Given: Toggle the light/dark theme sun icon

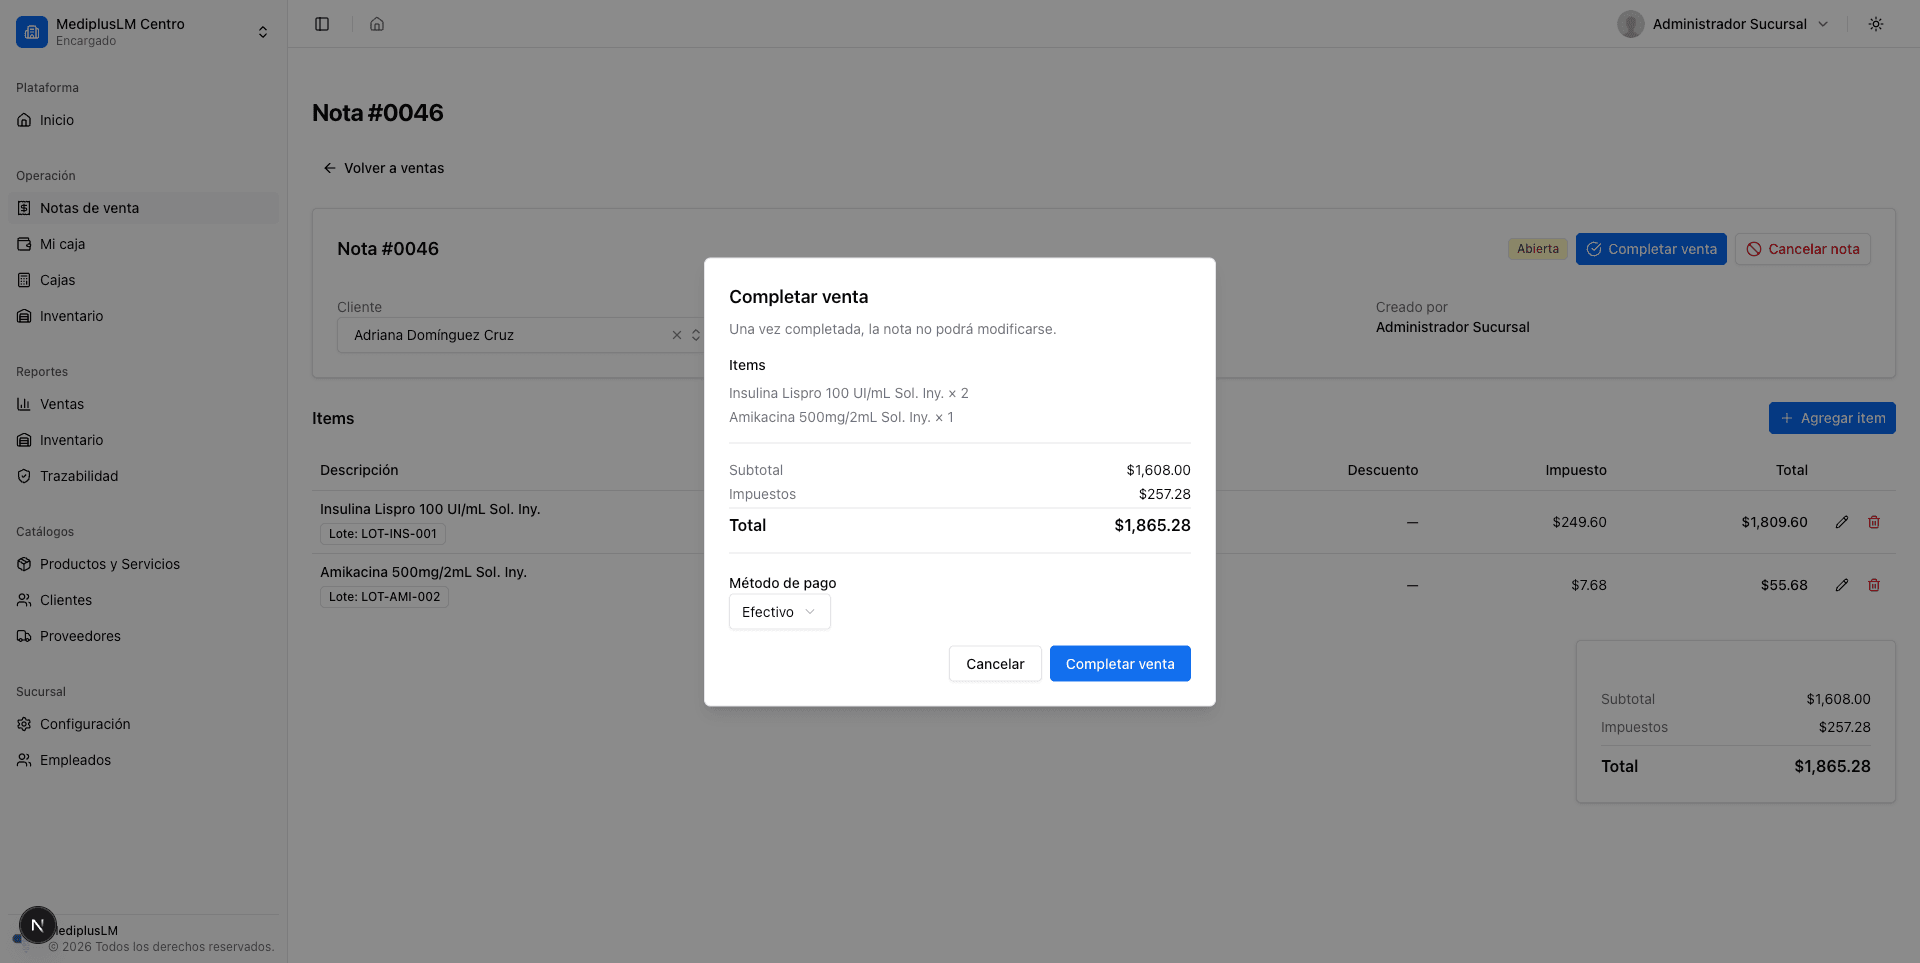Looking at the screenshot, I should (1876, 24).
